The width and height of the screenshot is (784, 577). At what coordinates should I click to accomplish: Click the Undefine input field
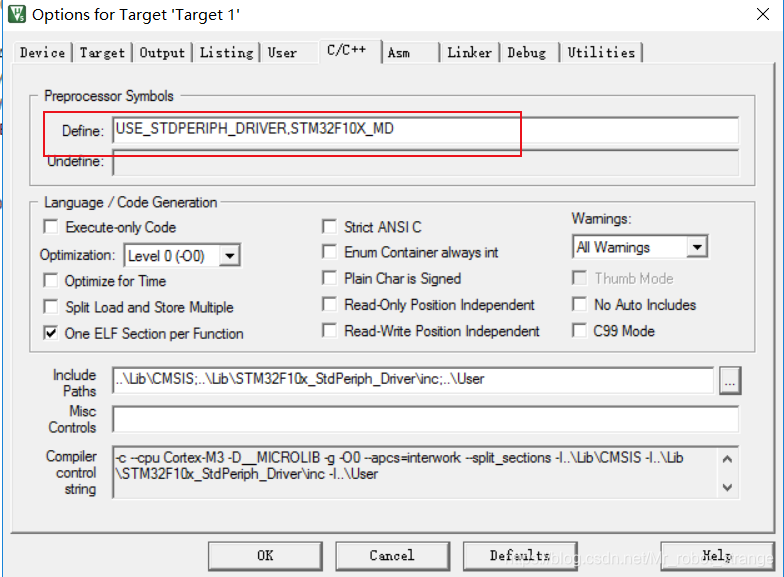click(x=425, y=162)
